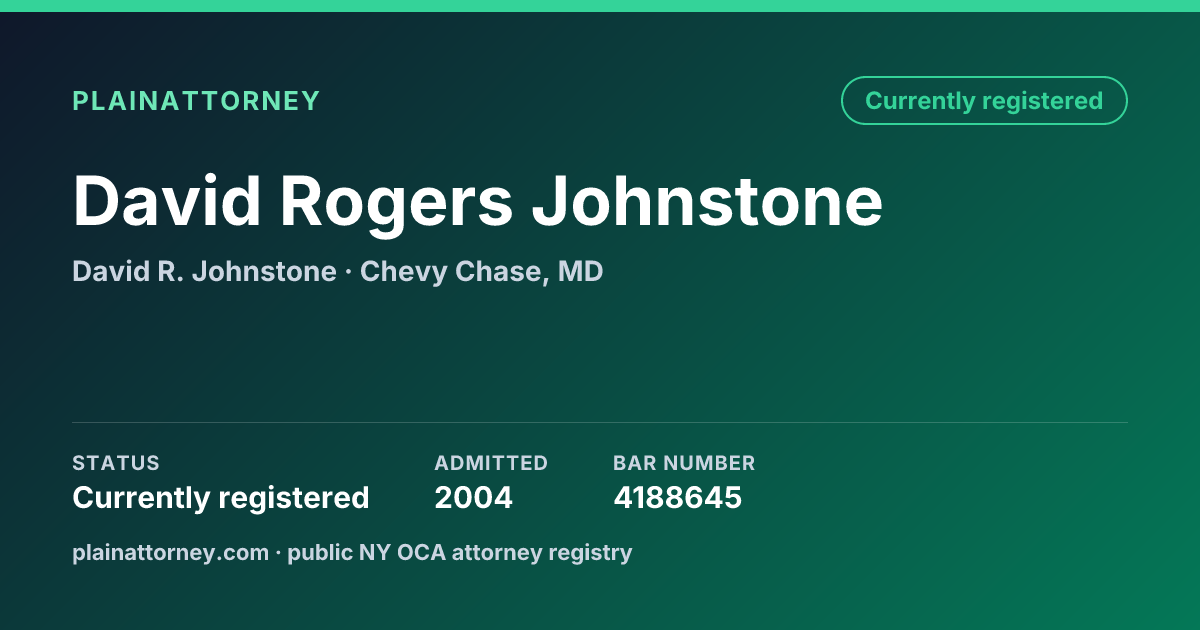Click the ADMITTED field label
This screenshot has width=1200, height=630.
coord(491,463)
